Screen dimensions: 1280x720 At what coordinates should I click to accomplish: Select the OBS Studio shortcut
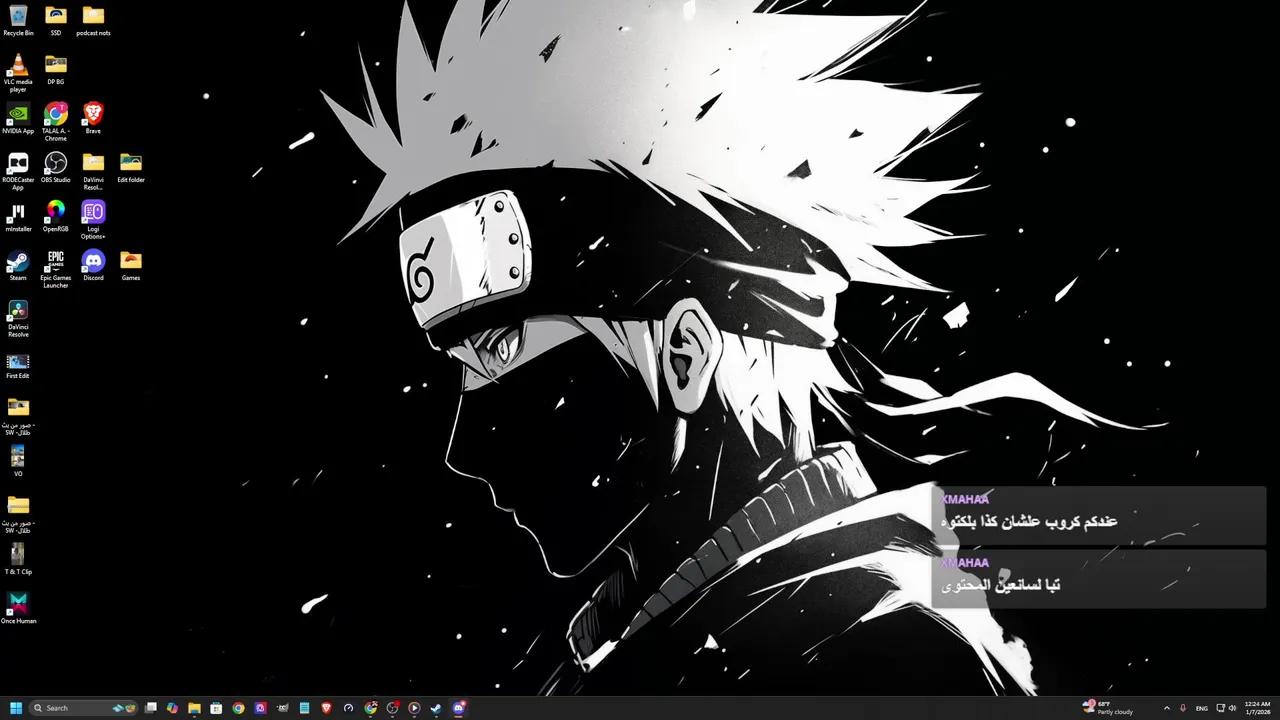click(56, 167)
